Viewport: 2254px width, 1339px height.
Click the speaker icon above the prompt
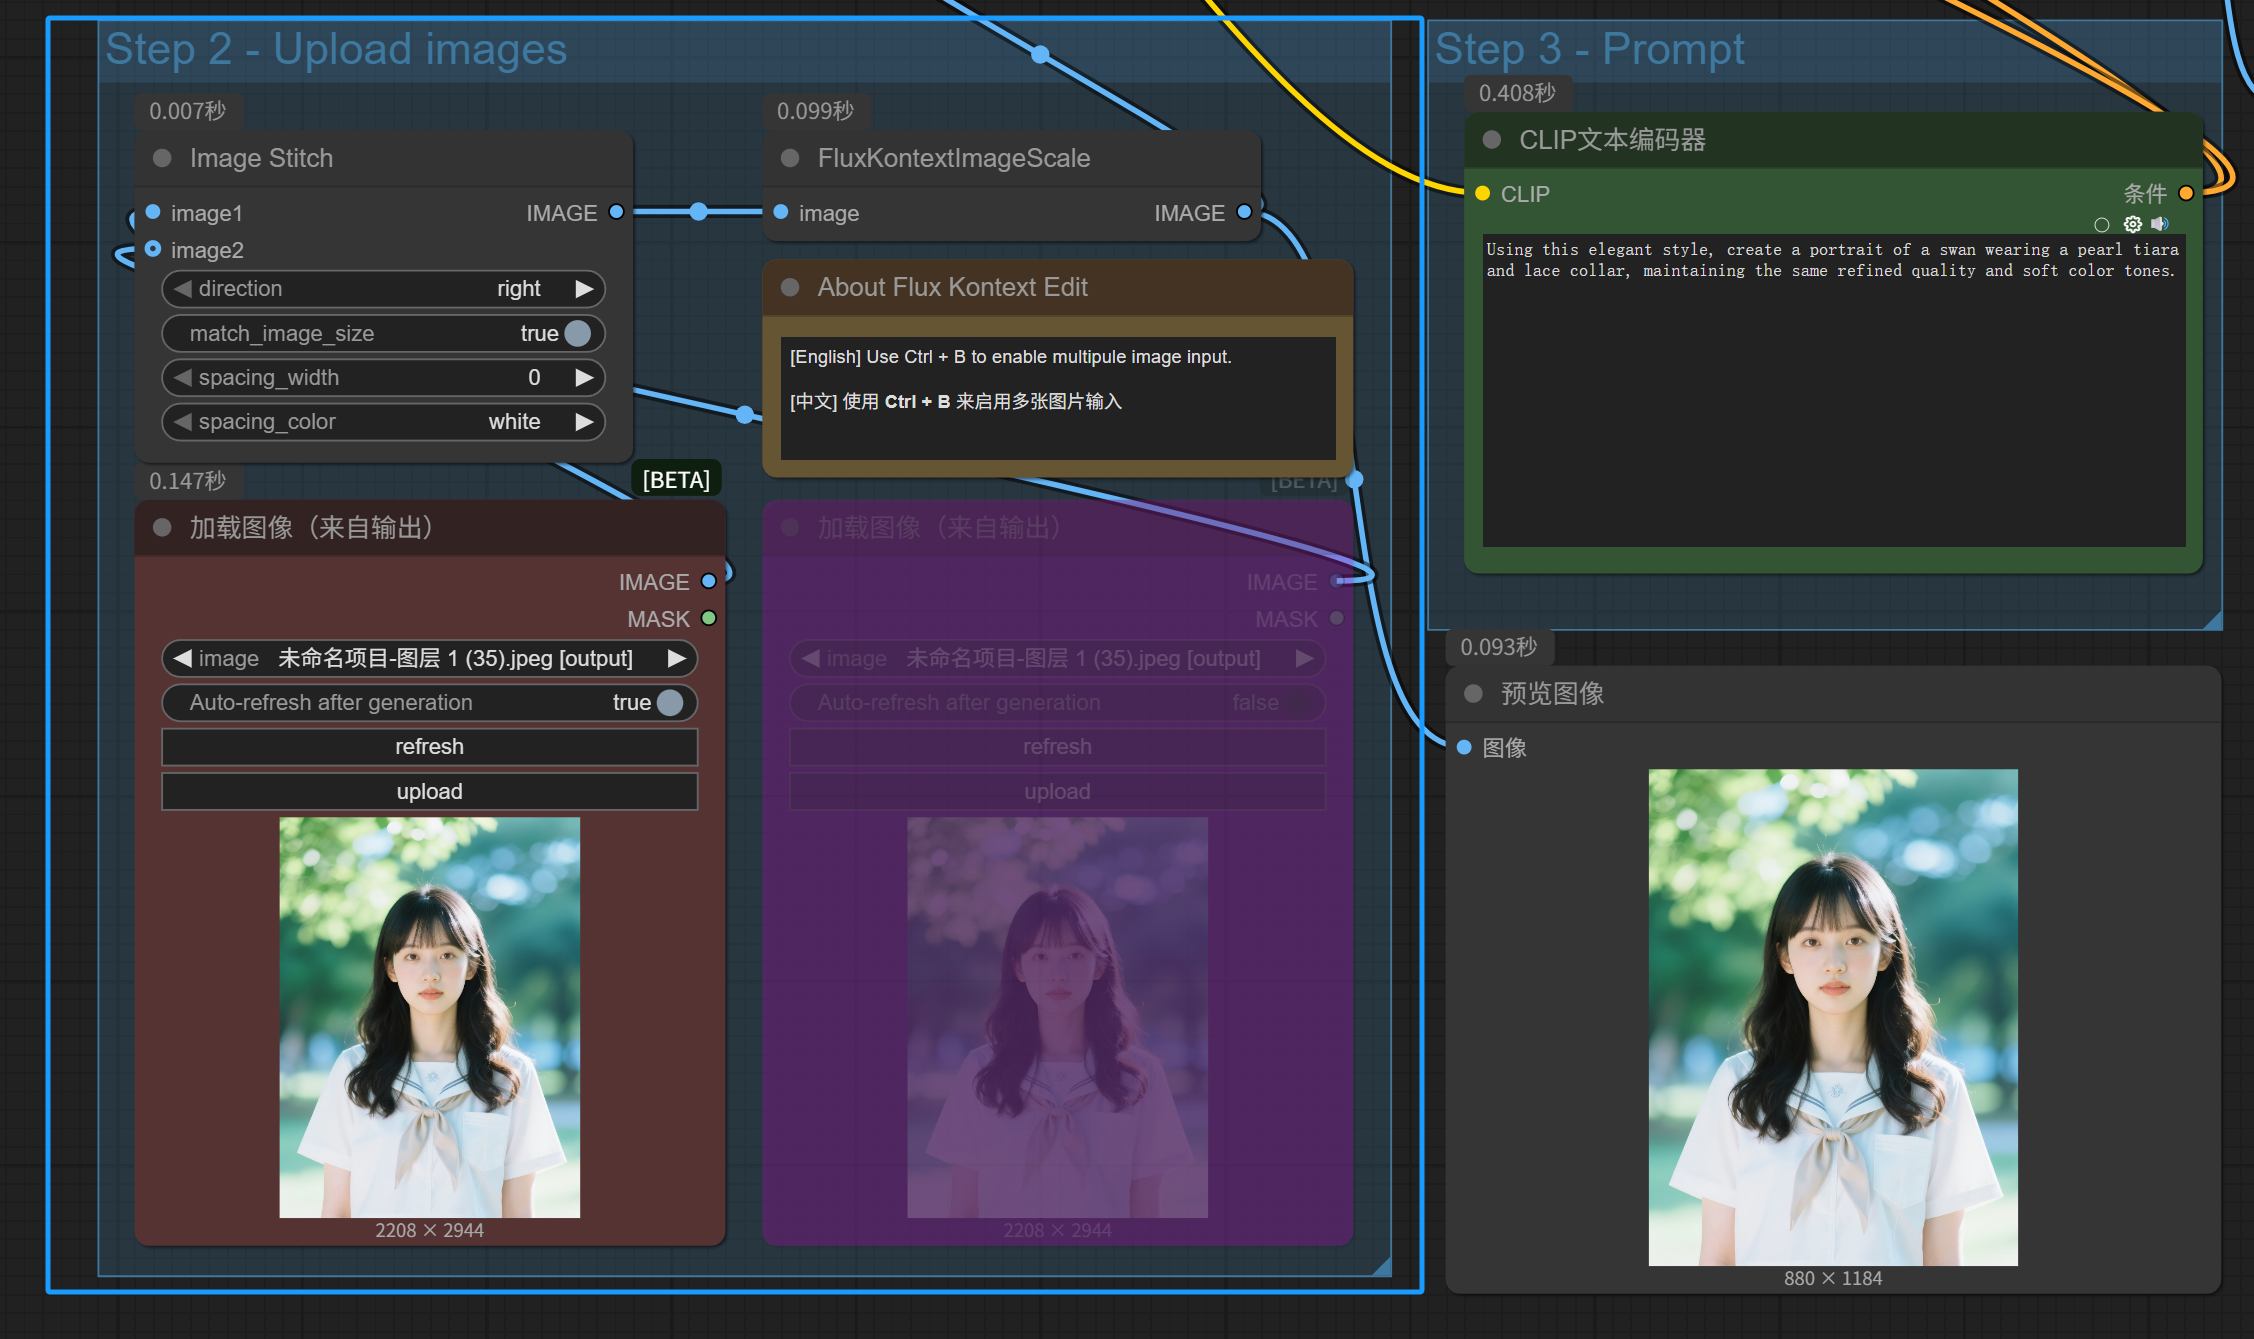point(2160,224)
